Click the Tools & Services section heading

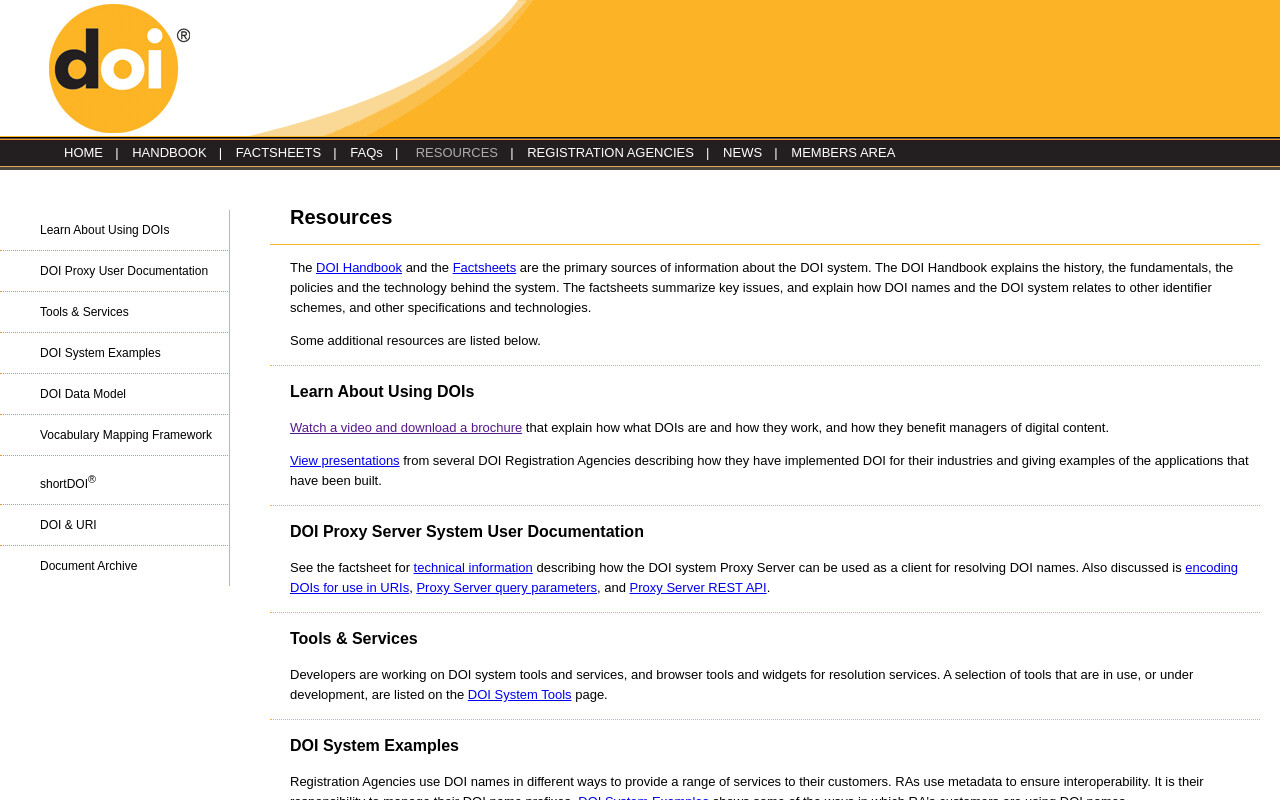(x=354, y=639)
